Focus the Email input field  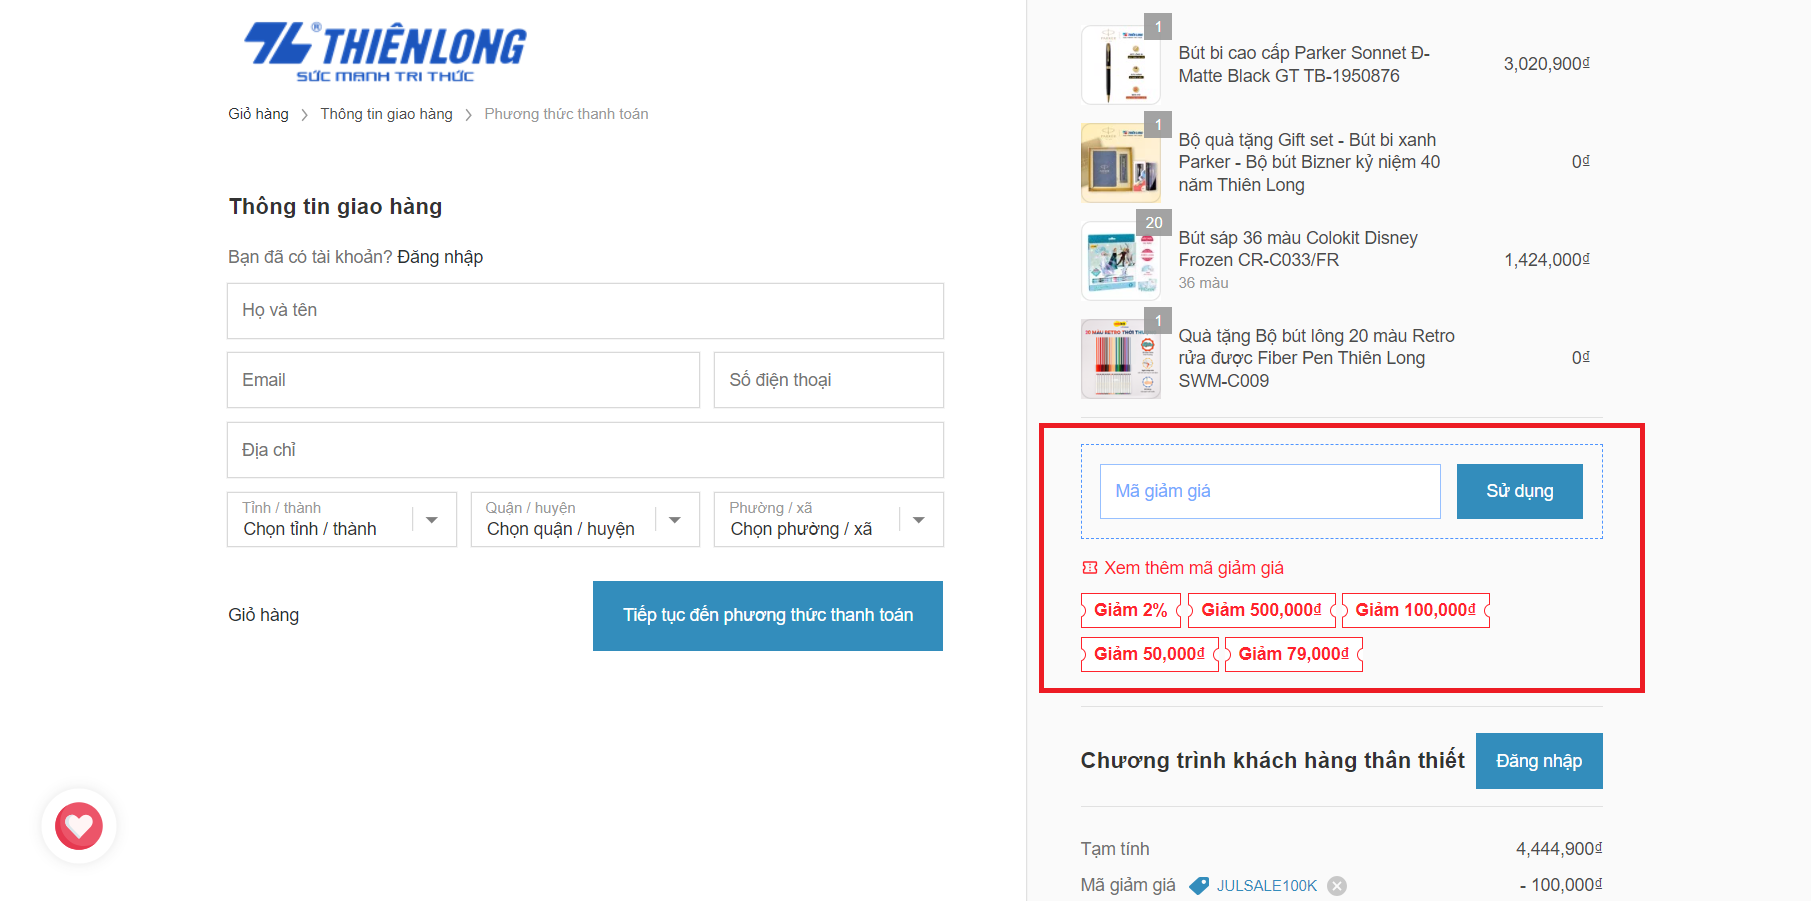click(x=463, y=380)
